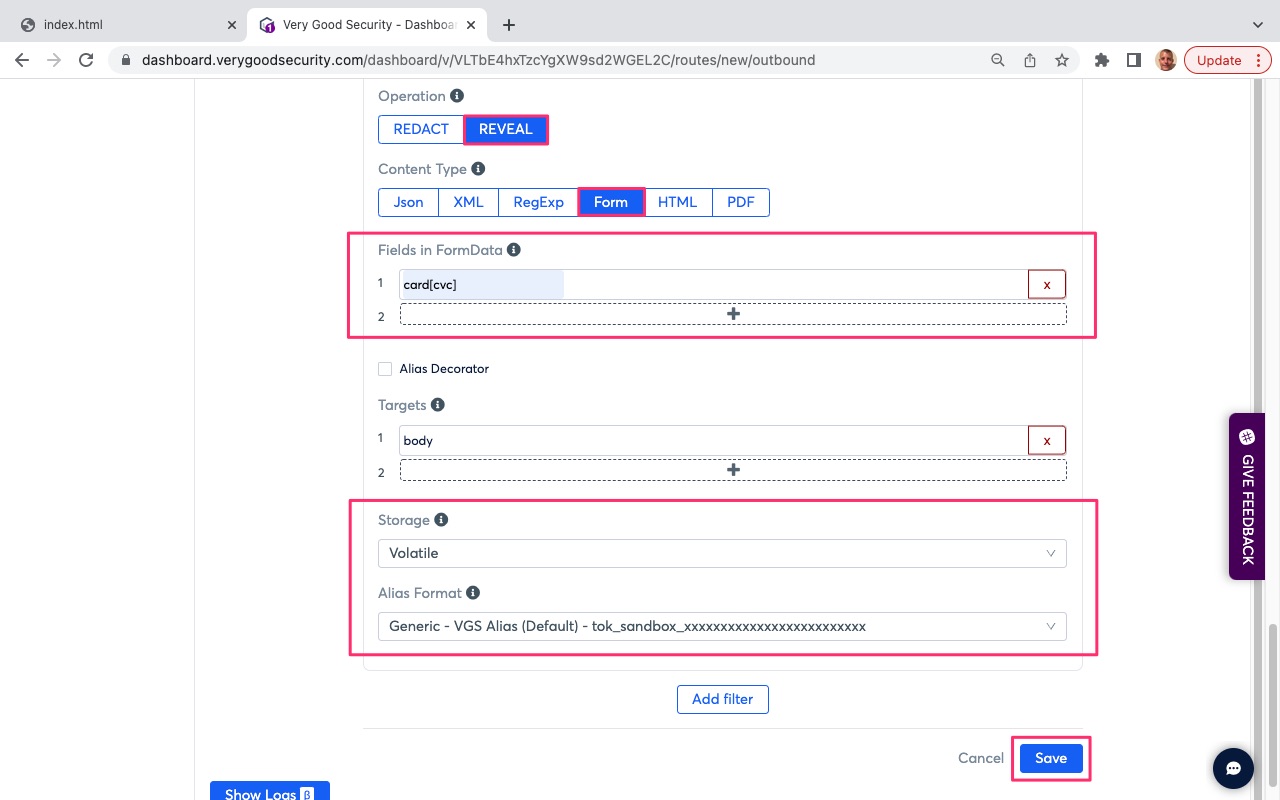Screen dimensions: 1280x800
Task: Close the Very Good Security tab
Action: pos(471,25)
